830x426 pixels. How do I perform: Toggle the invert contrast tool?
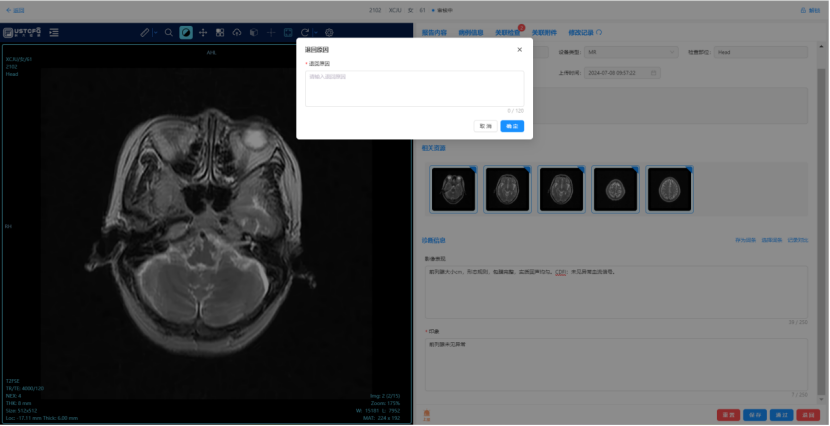(186, 33)
